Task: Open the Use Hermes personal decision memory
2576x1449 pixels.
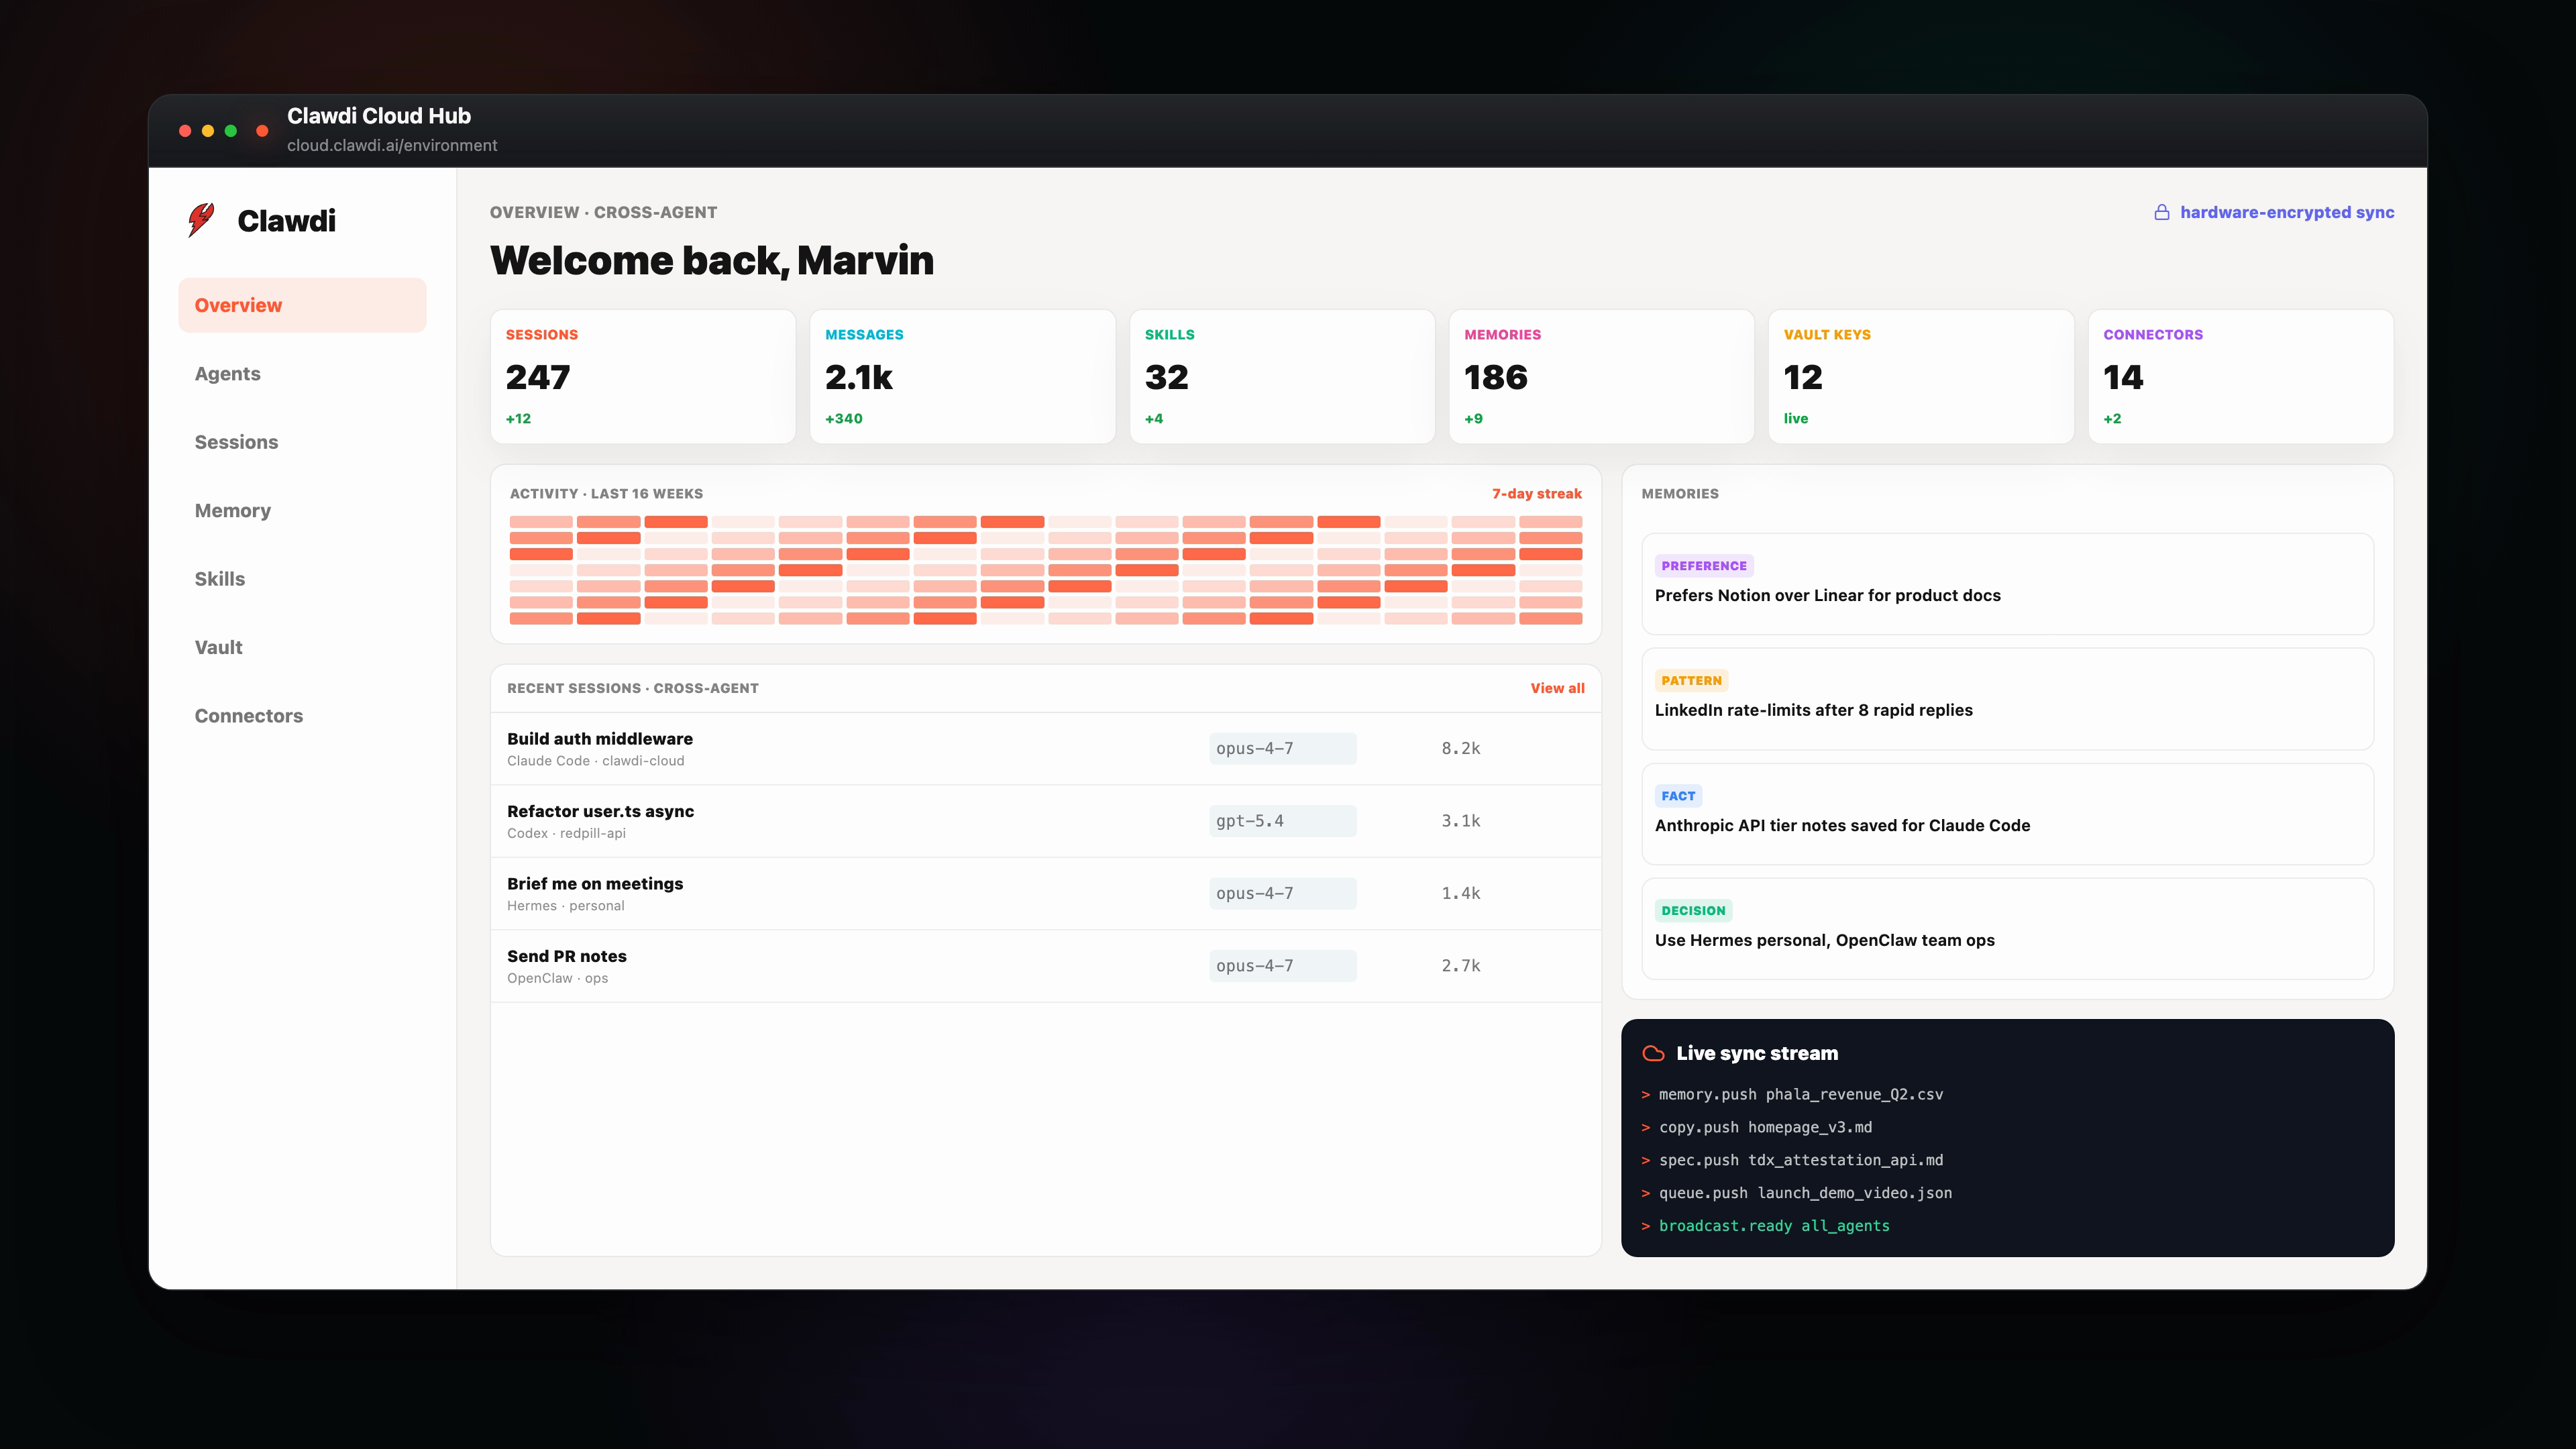Action: [x=2007, y=929]
